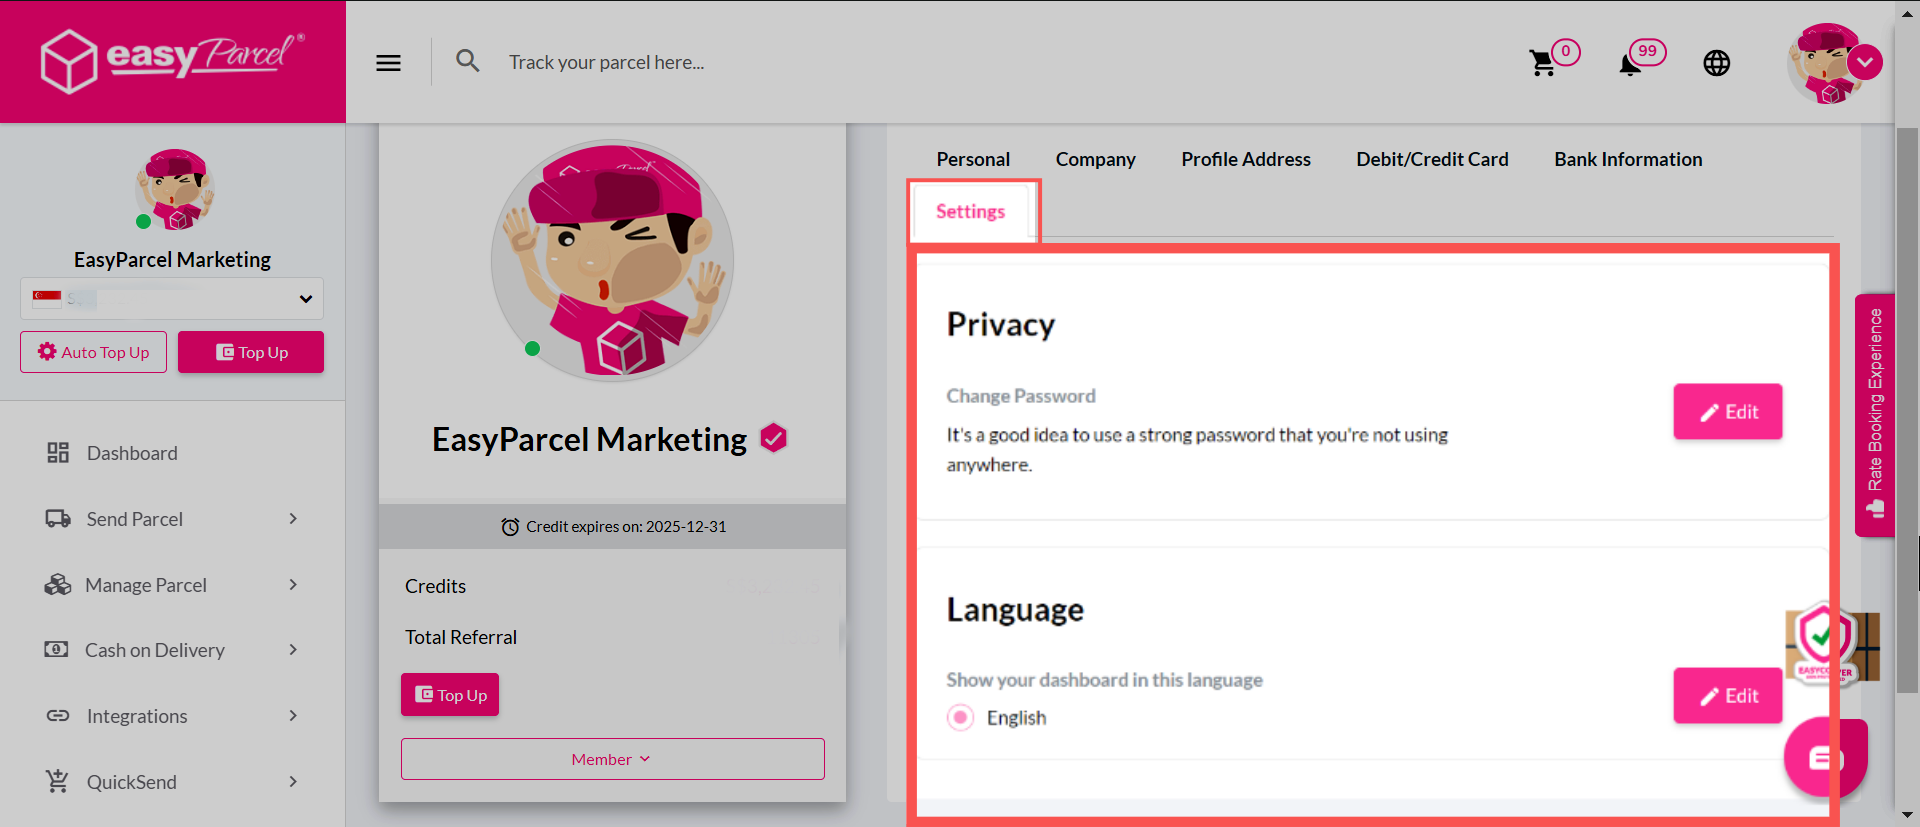
Task: Click the Credits row label
Action: click(x=435, y=586)
